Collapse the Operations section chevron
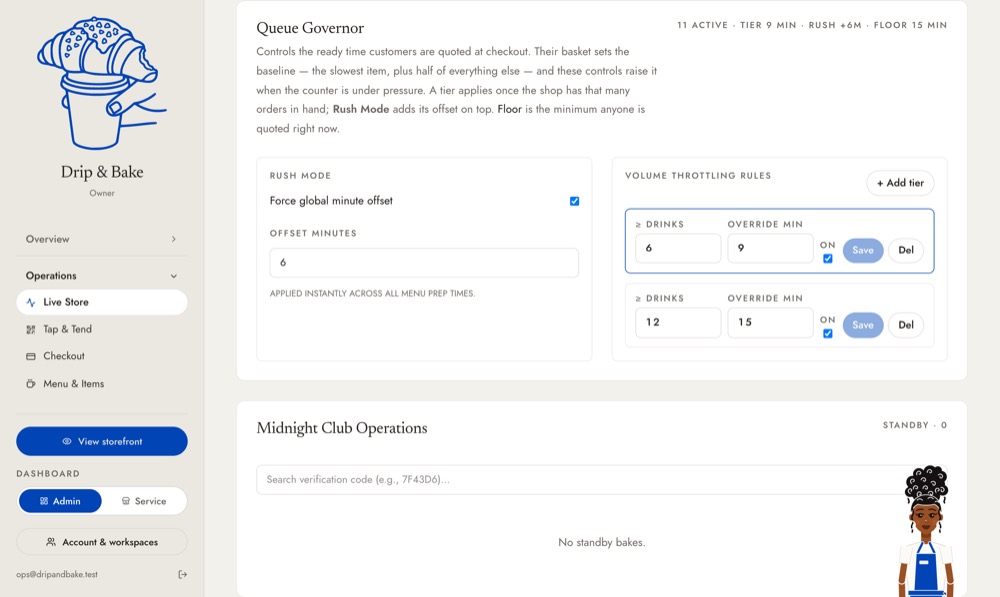 click(x=173, y=276)
